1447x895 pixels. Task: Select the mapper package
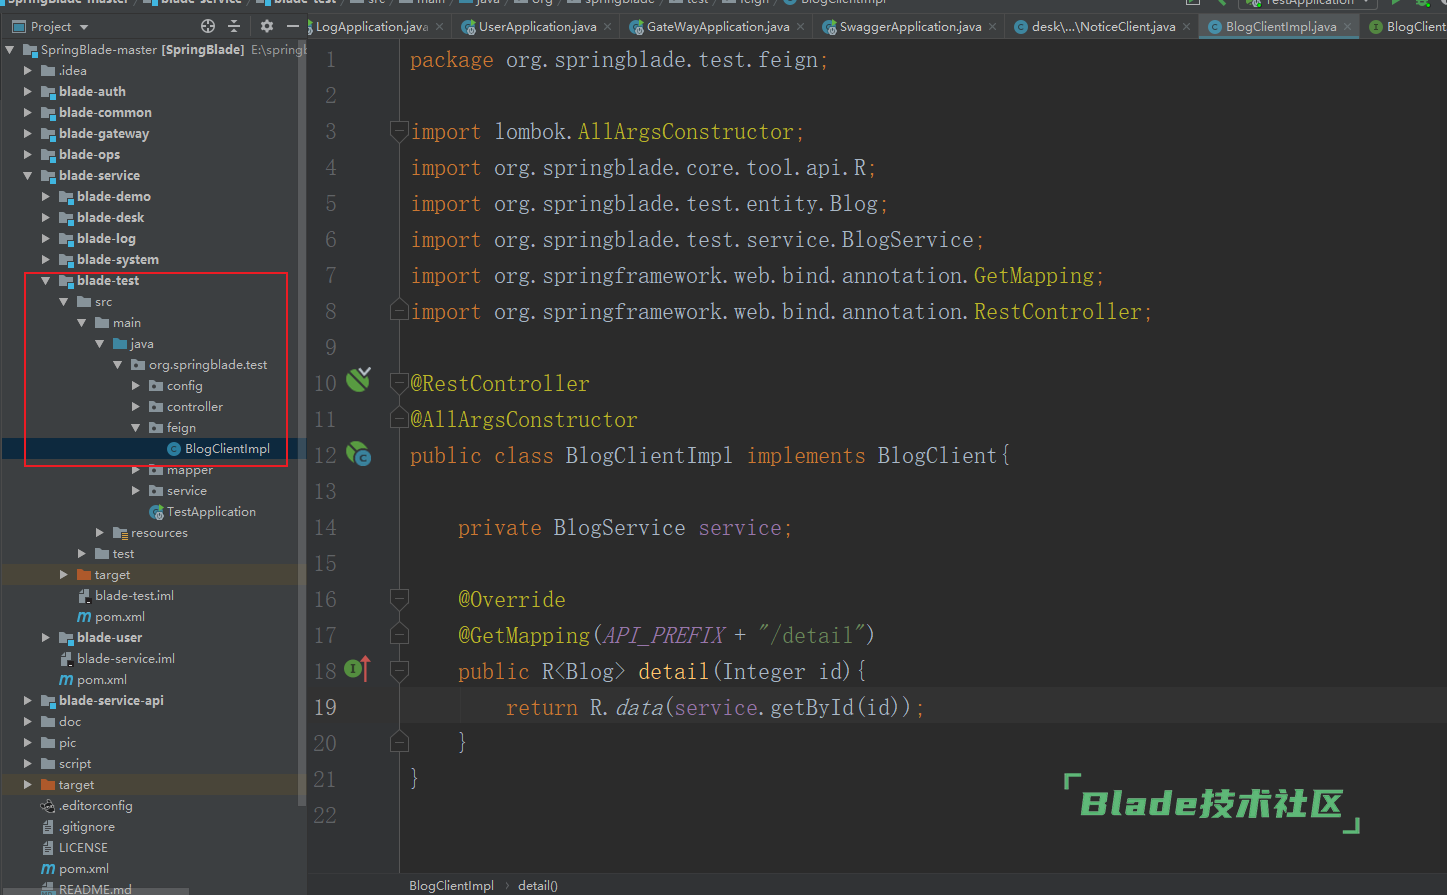(x=190, y=470)
